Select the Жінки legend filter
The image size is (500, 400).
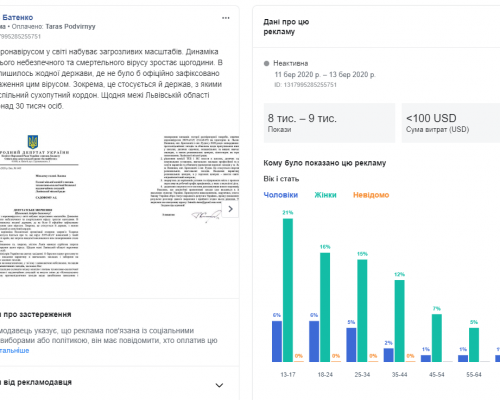tap(325, 195)
